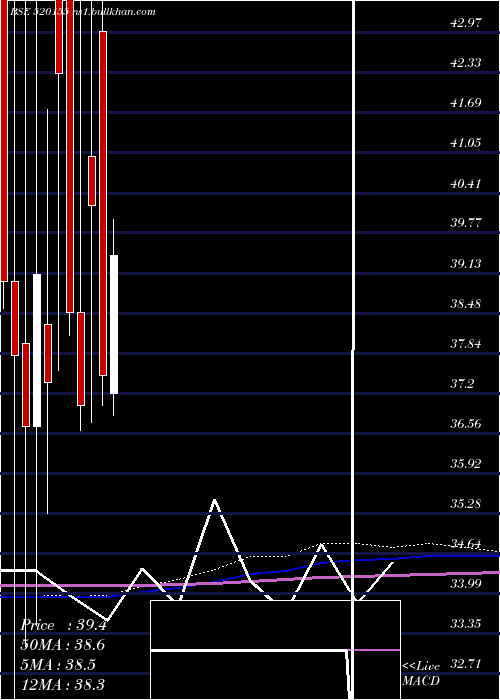The width and height of the screenshot is (500, 700).
Task: Click the 42.97 price axis label
Action: [x=467, y=23]
